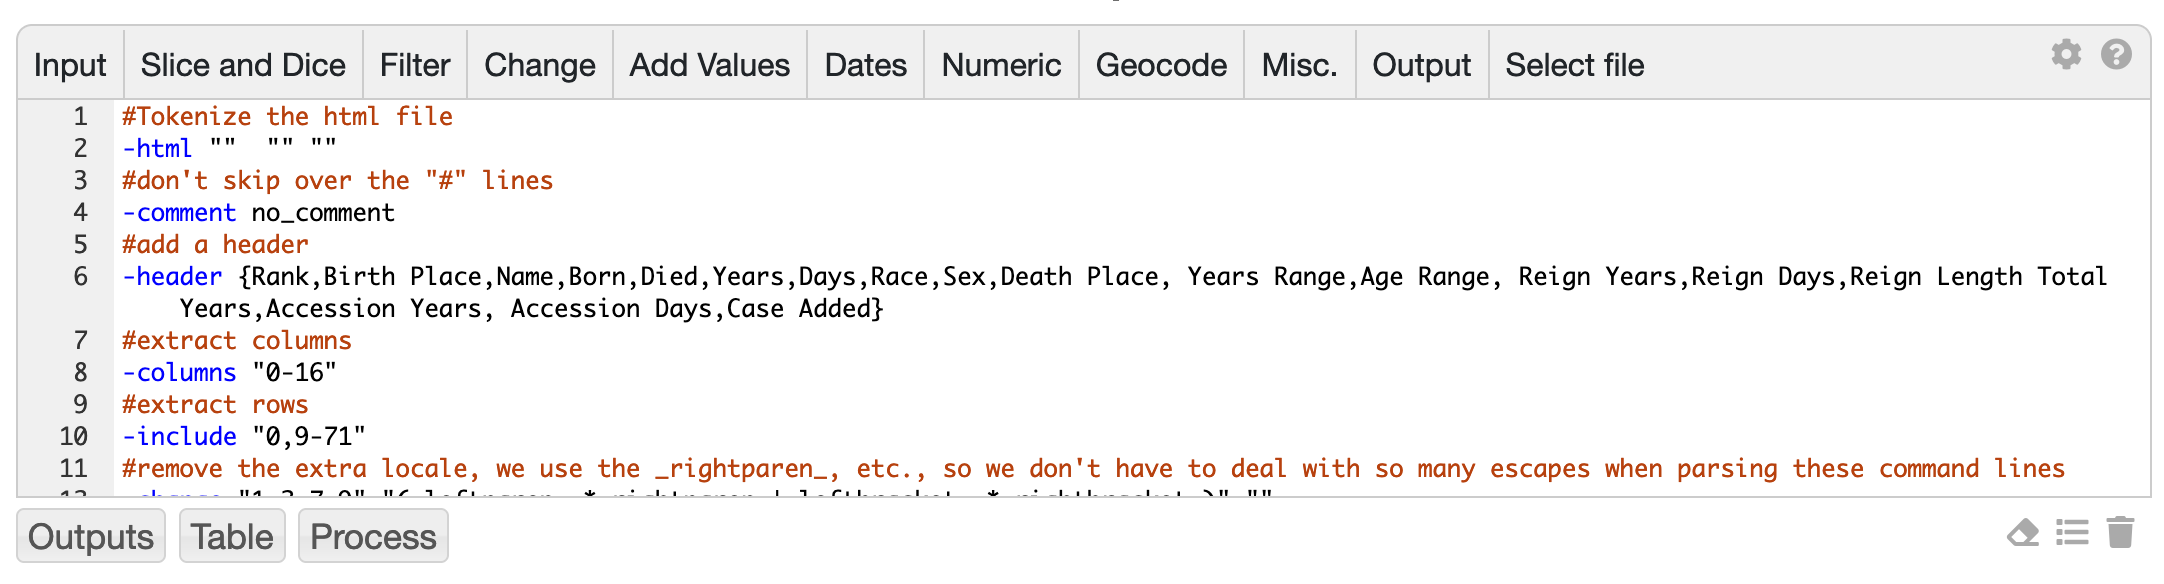The image size is (2164, 584).
Task: Click the Table button
Action: [232, 536]
